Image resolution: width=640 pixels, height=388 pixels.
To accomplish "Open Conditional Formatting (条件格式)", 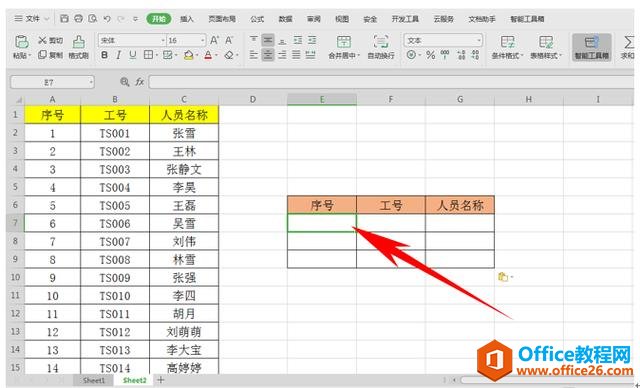I will coord(507,47).
